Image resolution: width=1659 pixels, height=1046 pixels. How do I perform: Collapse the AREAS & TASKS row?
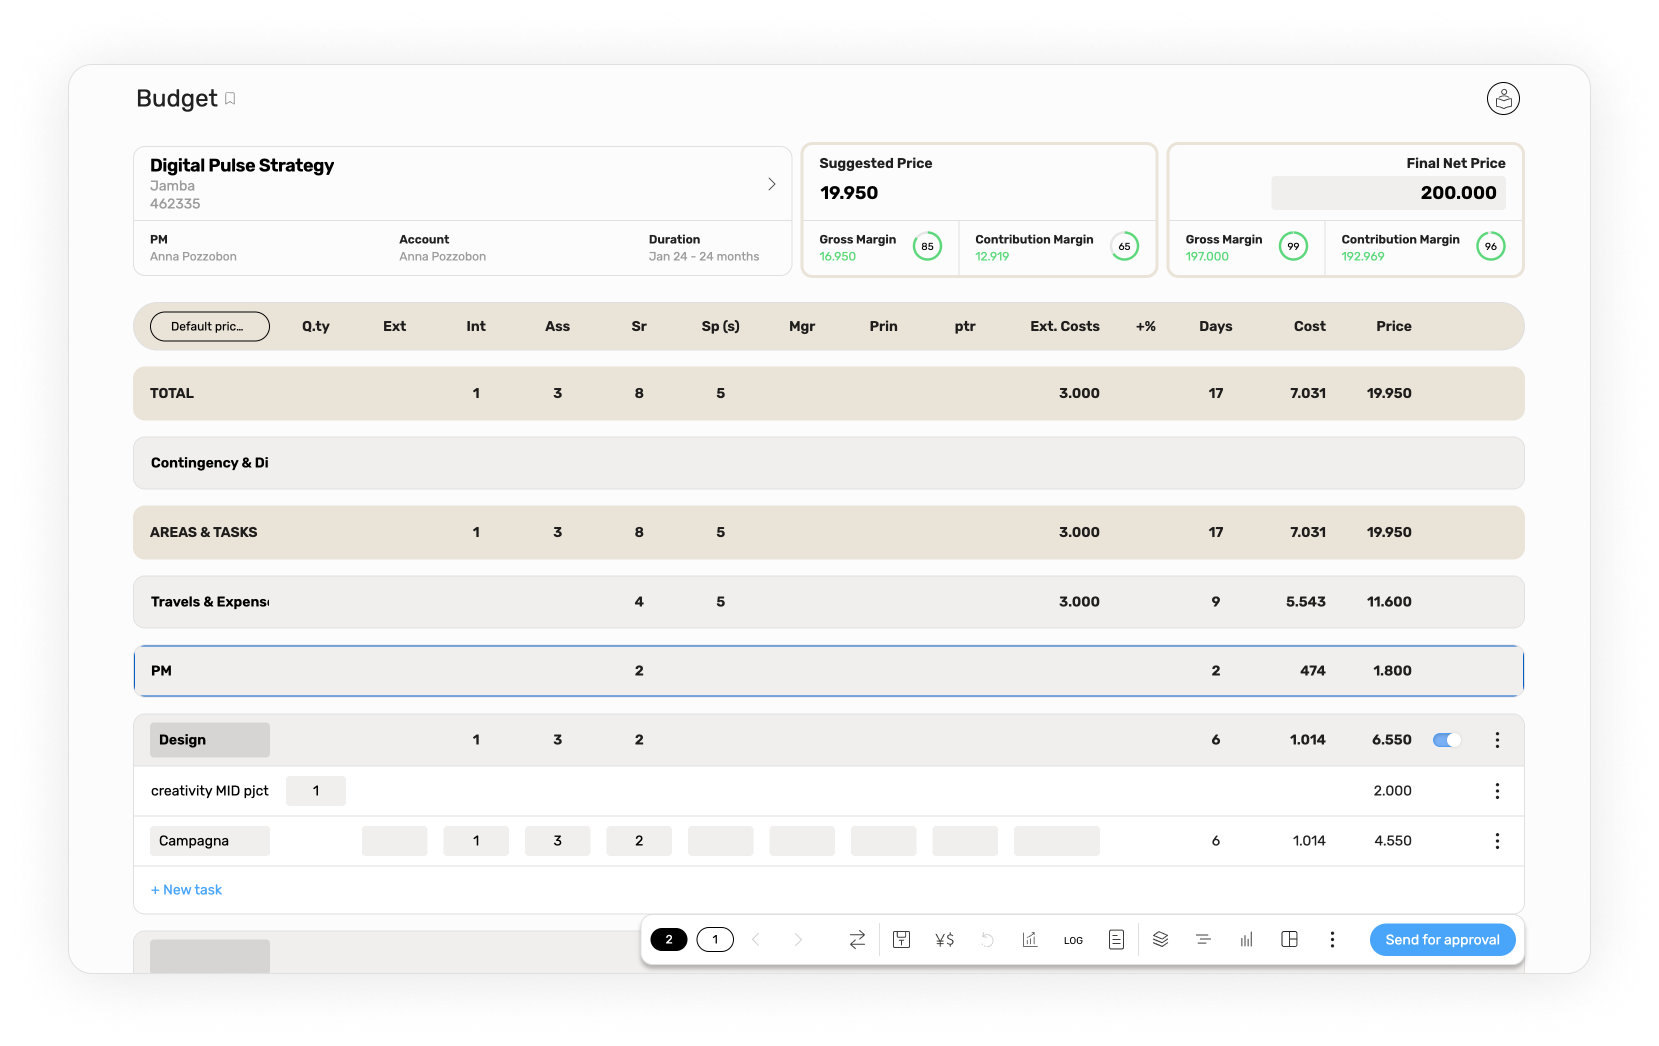click(x=829, y=532)
